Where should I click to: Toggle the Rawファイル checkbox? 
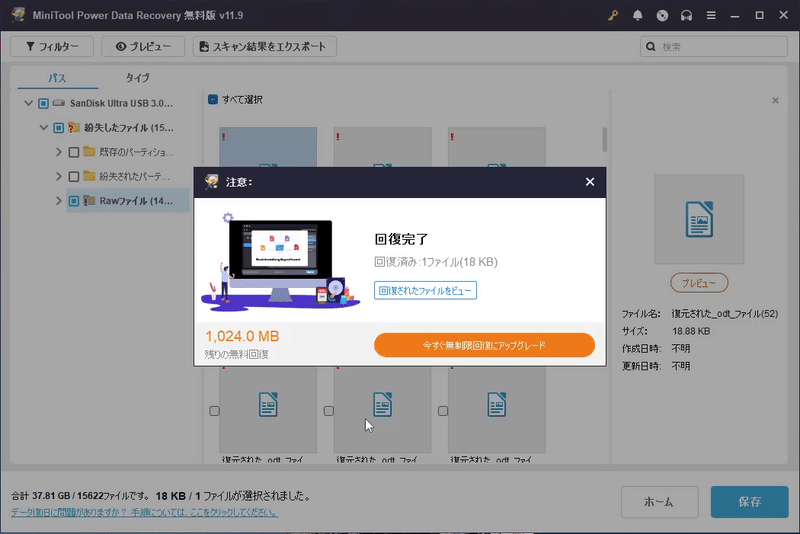tap(74, 201)
